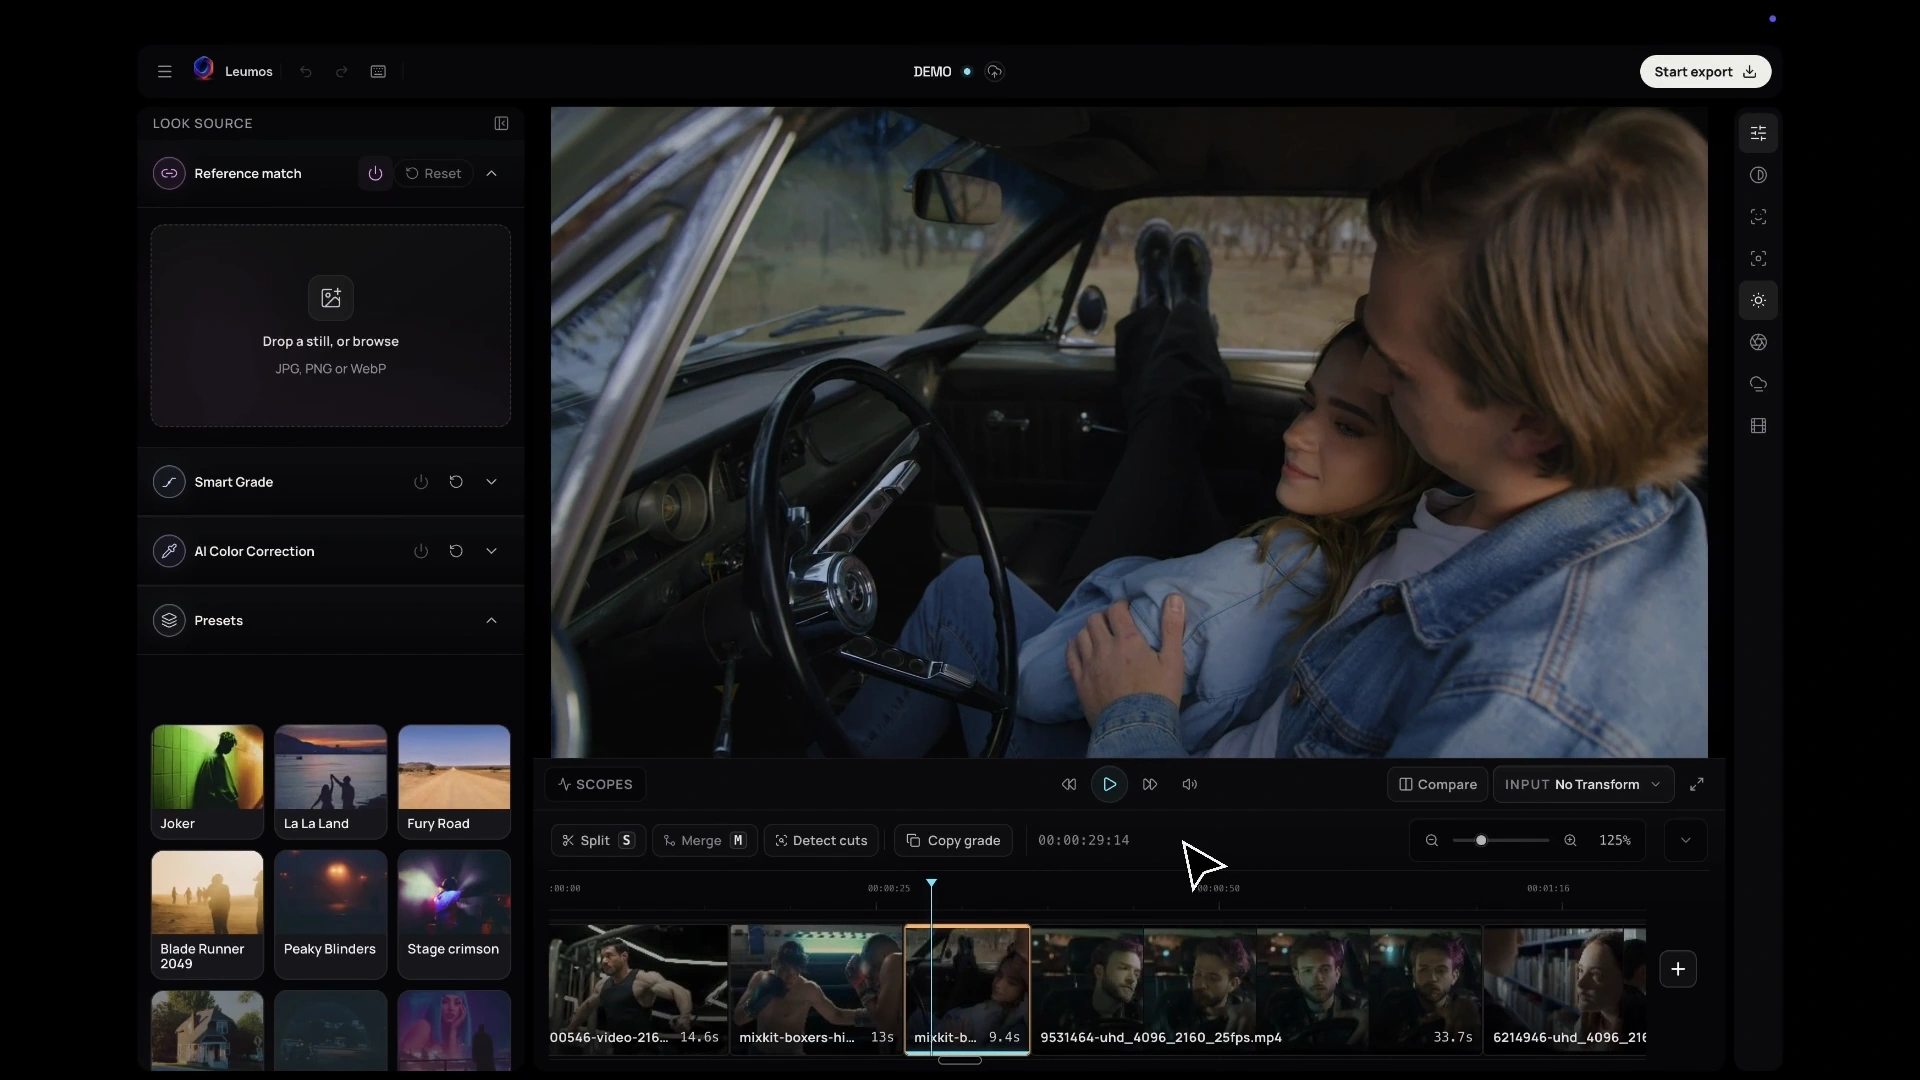Screen dimensions: 1920x1080
Task: Open the hamburger main menu
Action: (x=165, y=72)
